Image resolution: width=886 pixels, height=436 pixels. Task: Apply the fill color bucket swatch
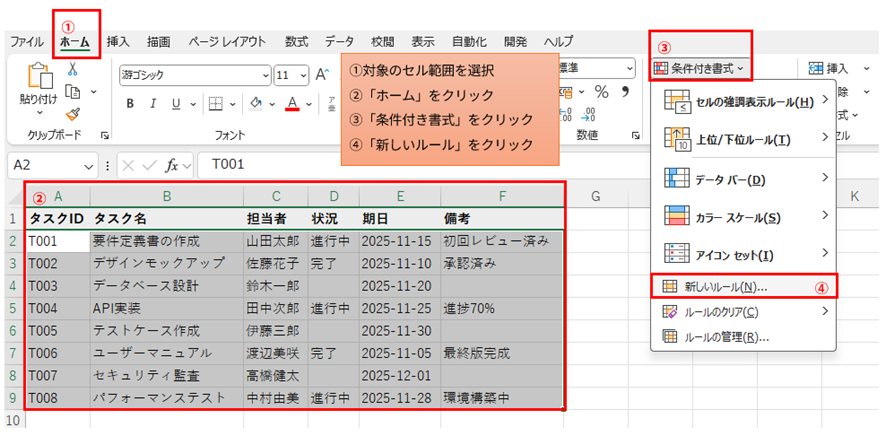[256, 104]
